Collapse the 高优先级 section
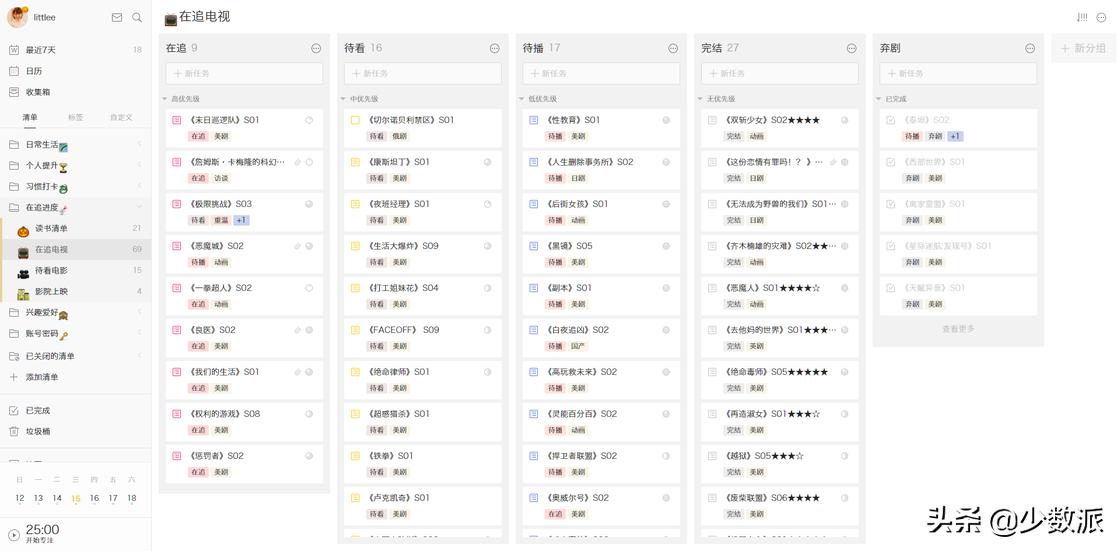1120x551 pixels. pyautogui.click(x=165, y=99)
